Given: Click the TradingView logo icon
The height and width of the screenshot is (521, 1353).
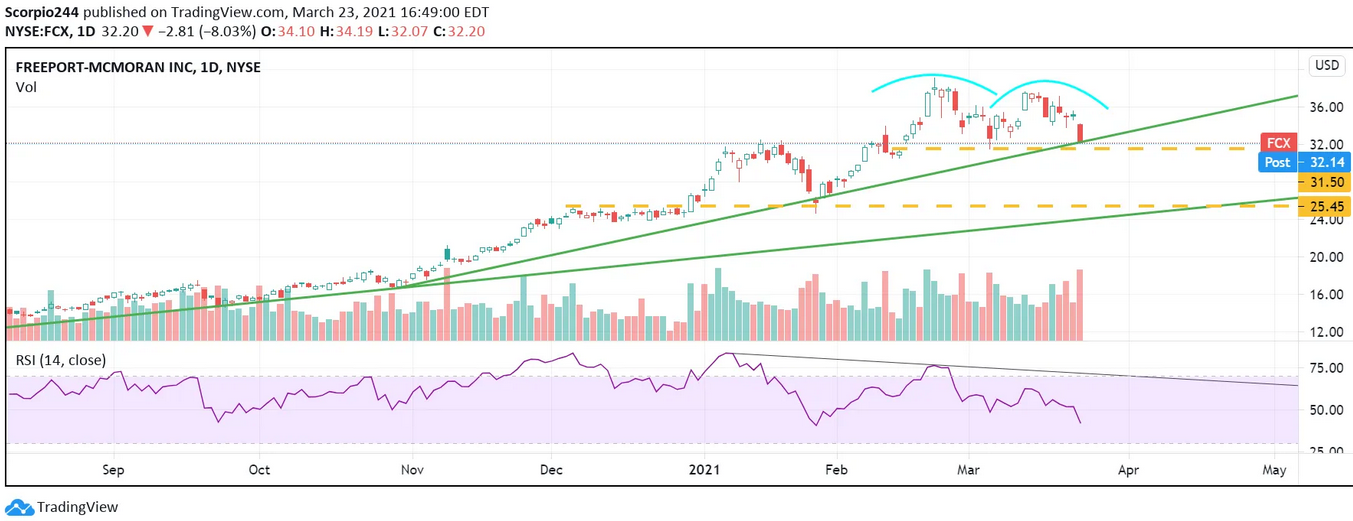Looking at the screenshot, I should point(20,507).
